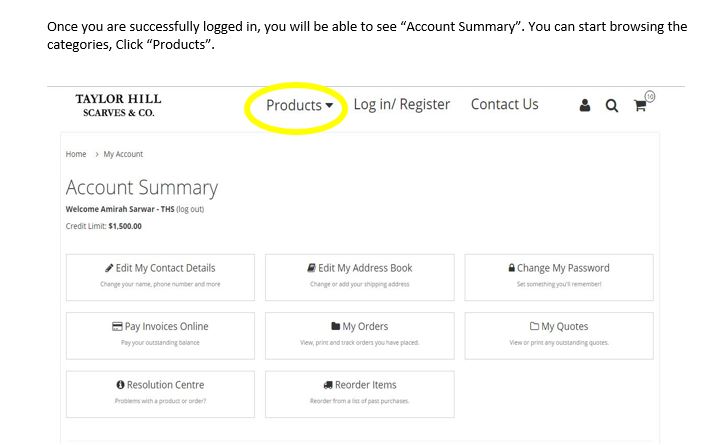
Task: Click the pencil icon beside Edit My Contact Details
Action: click(x=109, y=268)
